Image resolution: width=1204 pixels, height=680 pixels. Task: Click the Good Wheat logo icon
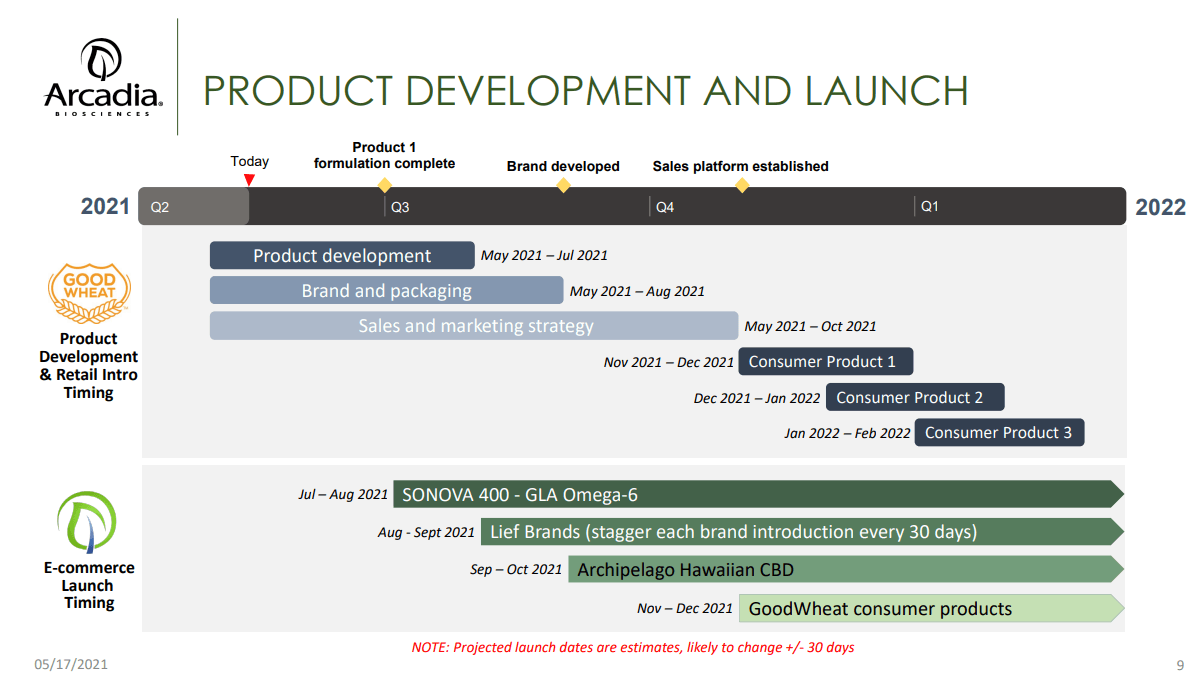[90, 293]
